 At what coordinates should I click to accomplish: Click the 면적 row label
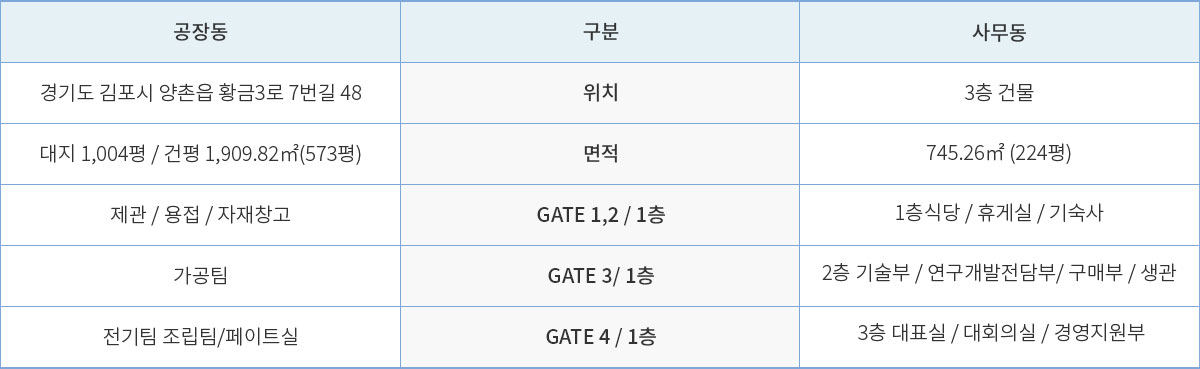pyautogui.click(x=600, y=154)
